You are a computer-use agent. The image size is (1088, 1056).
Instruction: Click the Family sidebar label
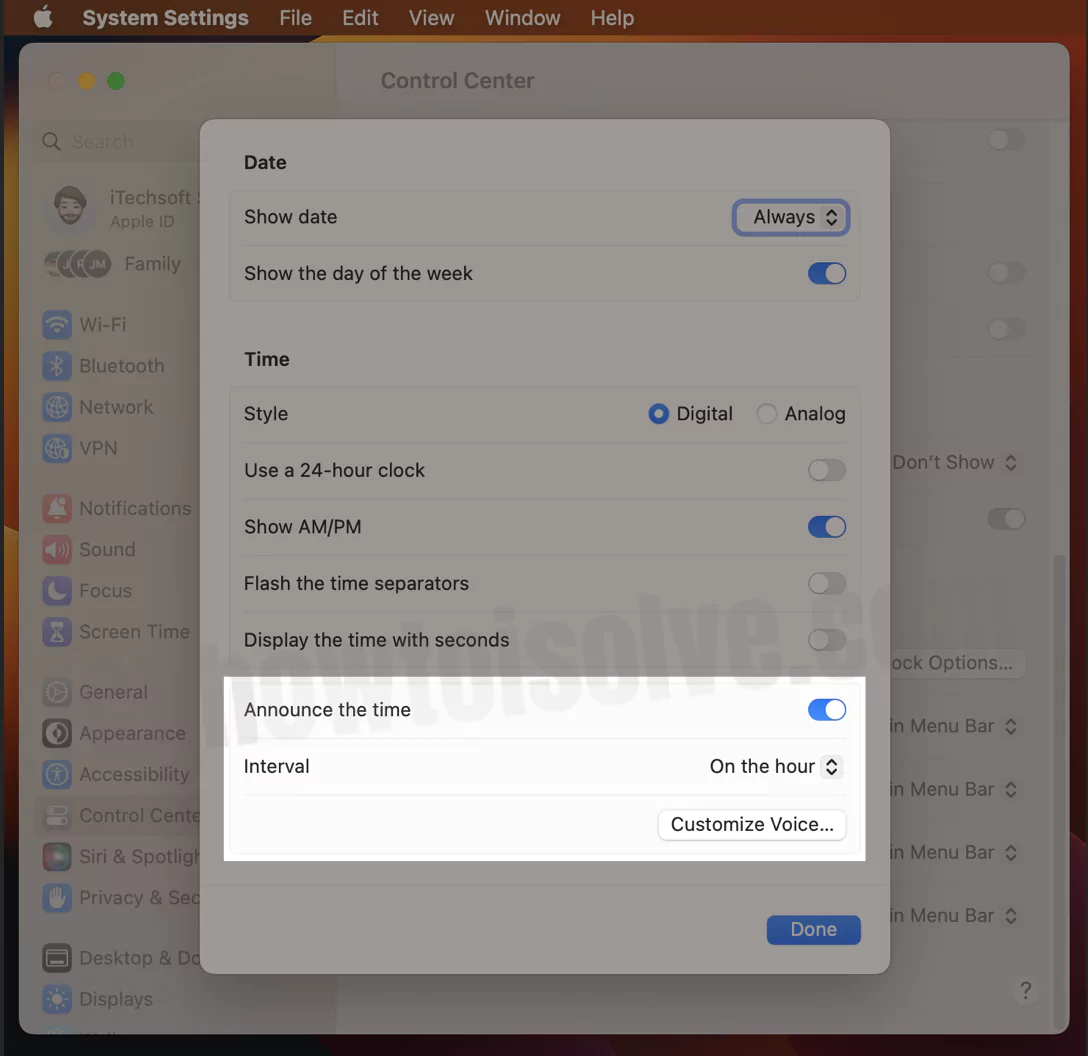coord(153,264)
